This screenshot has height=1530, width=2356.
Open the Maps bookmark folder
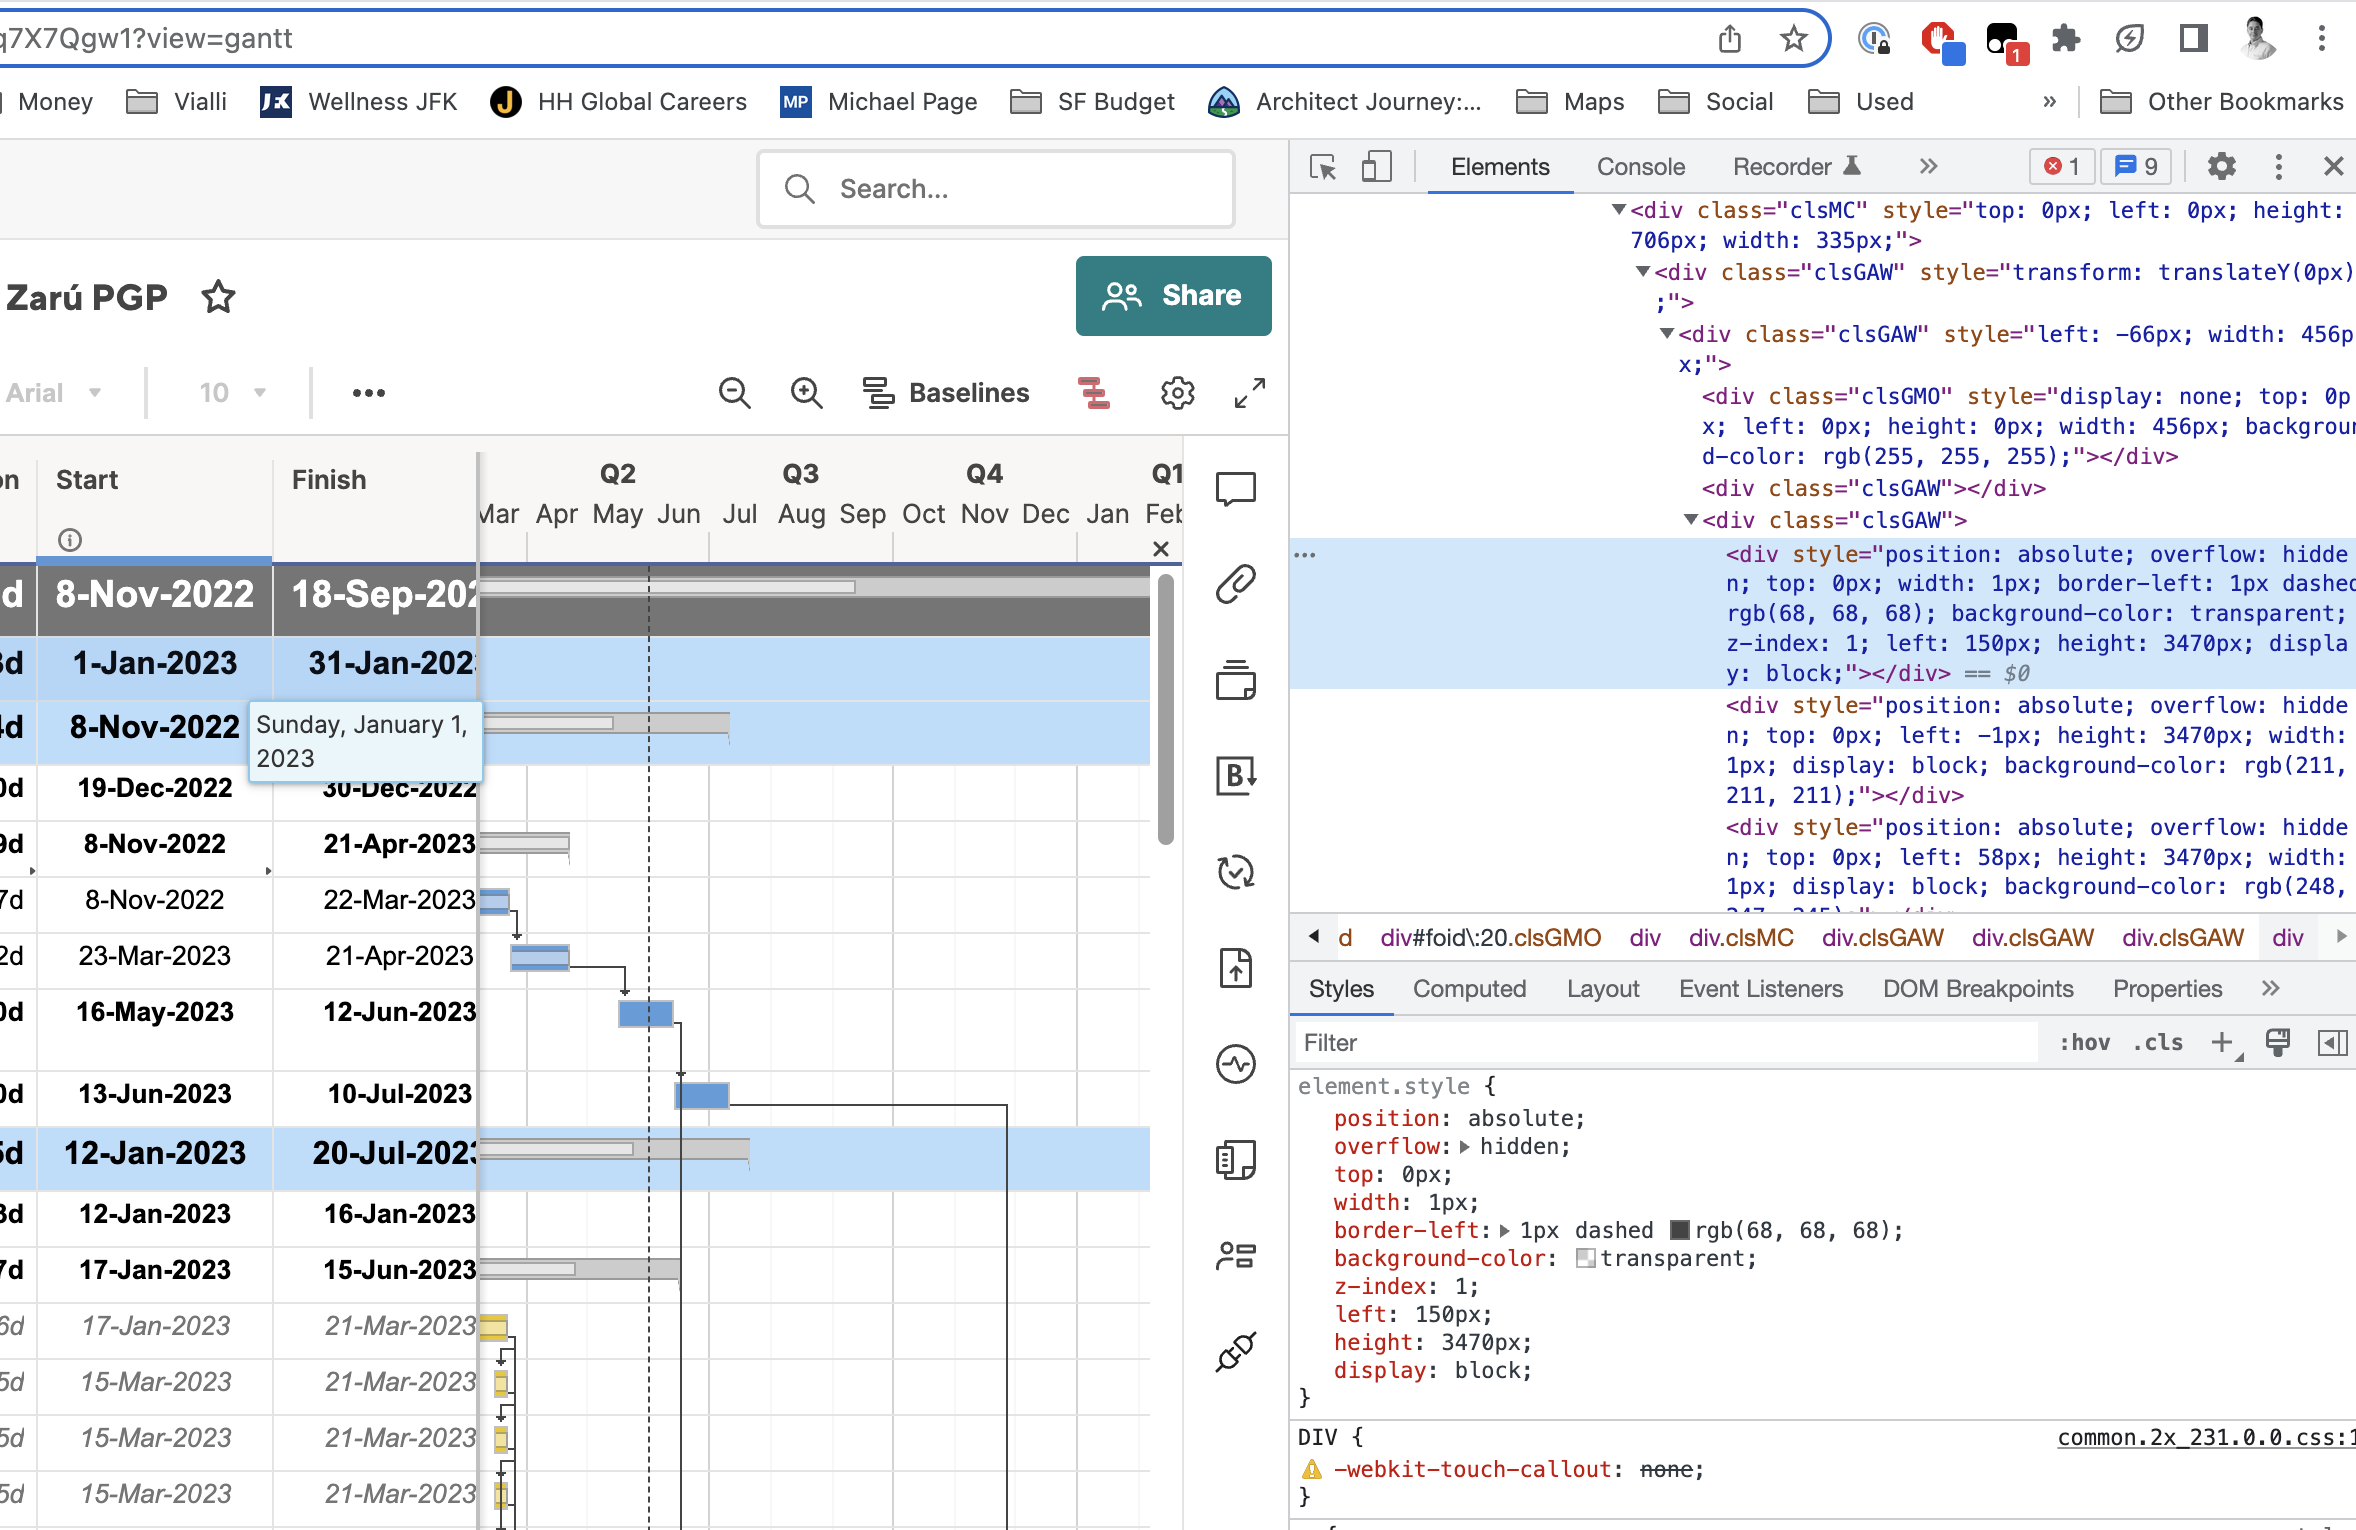1570,102
